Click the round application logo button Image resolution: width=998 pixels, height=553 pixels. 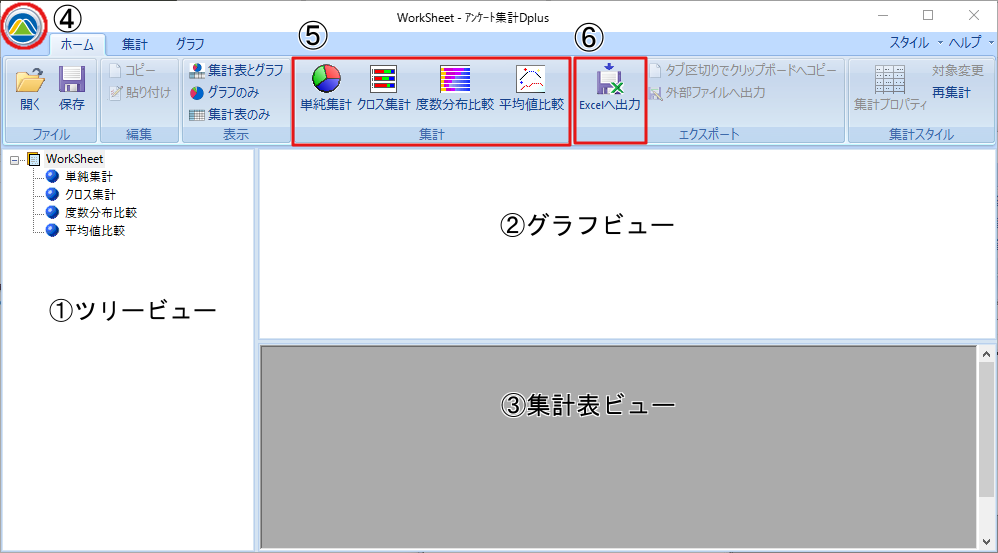click(x=24, y=26)
